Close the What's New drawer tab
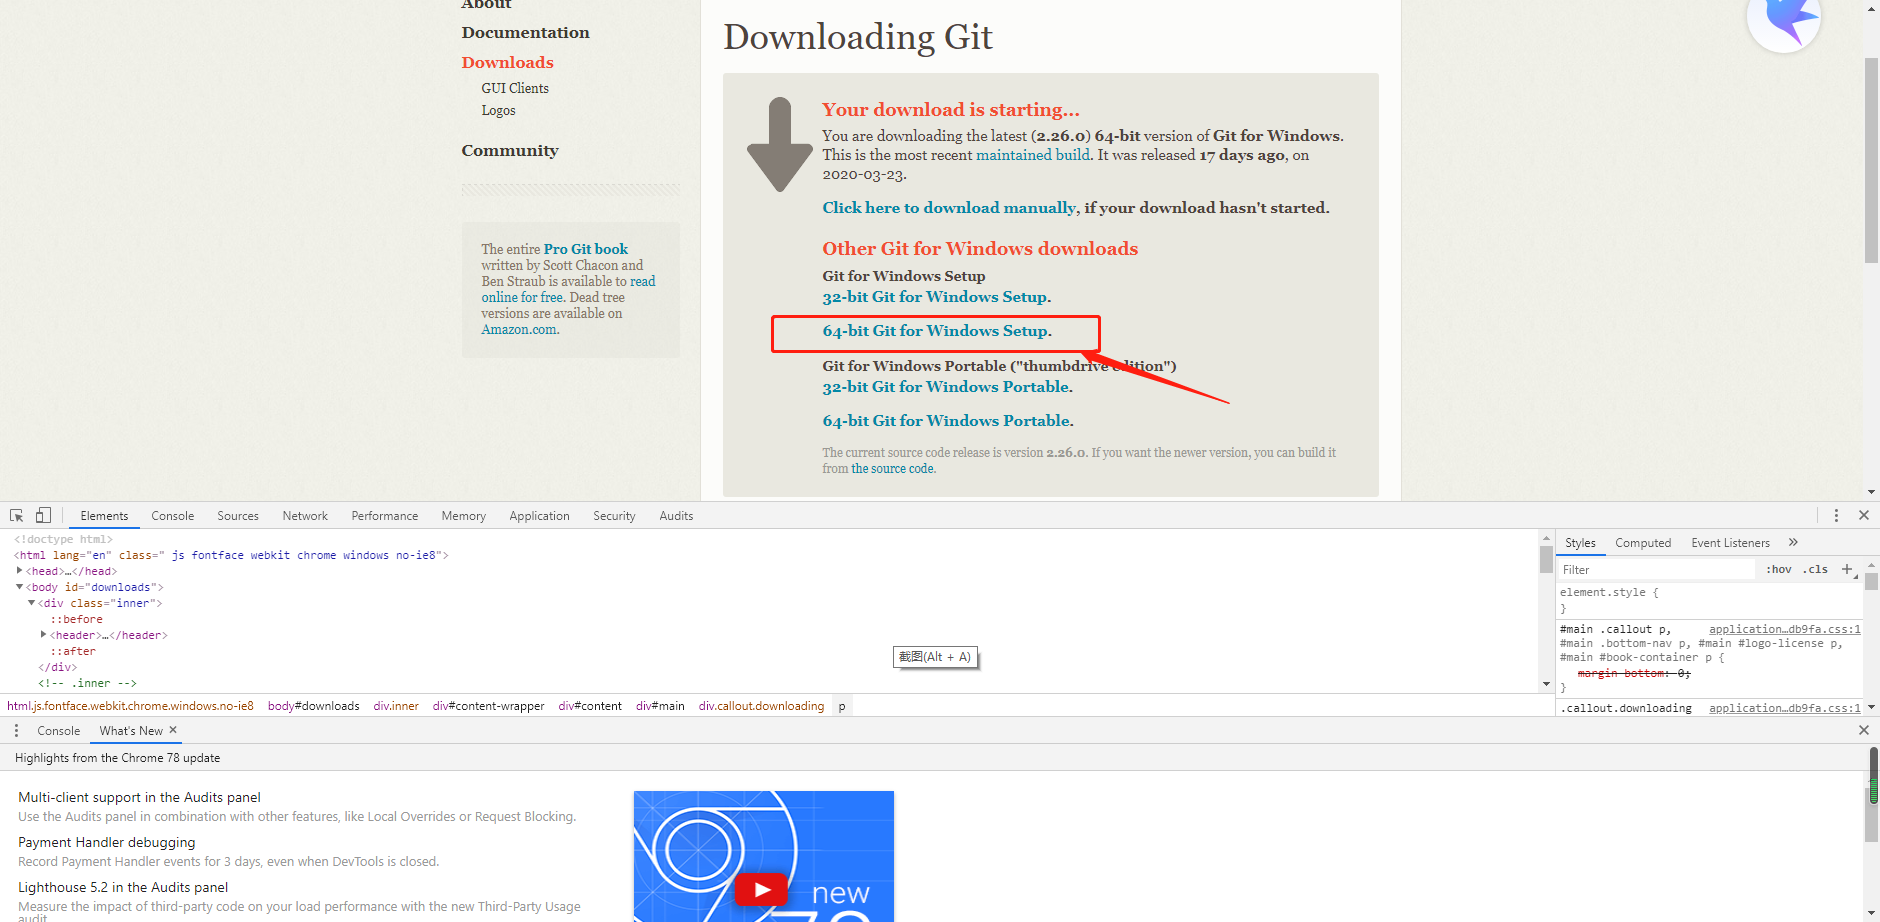 (x=173, y=730)
